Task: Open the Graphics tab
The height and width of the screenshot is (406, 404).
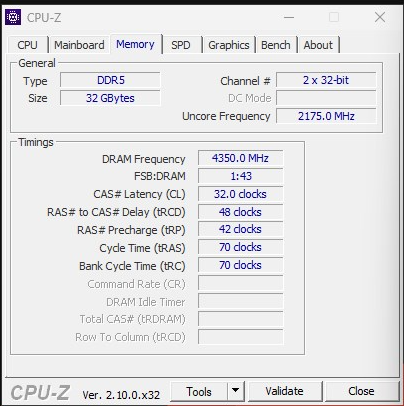Action: [x=229, y=45]
